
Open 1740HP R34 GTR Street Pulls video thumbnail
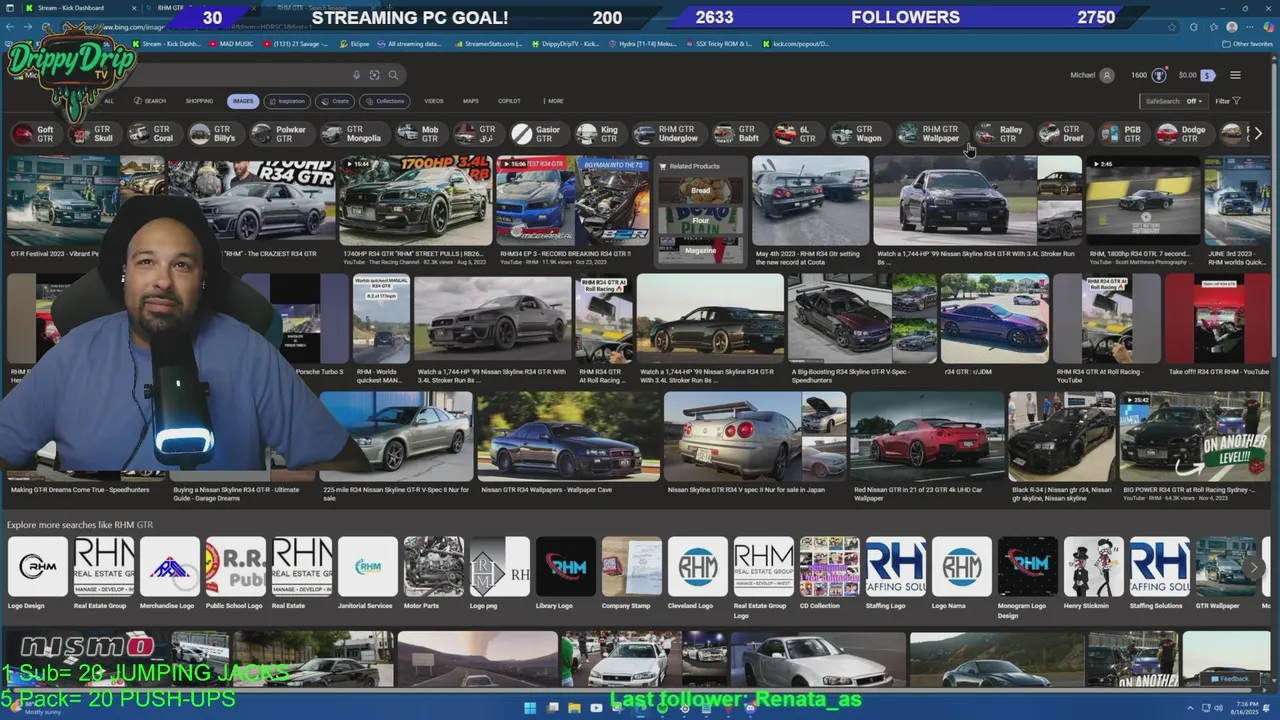pyautogui.click(x=415, y=200)
